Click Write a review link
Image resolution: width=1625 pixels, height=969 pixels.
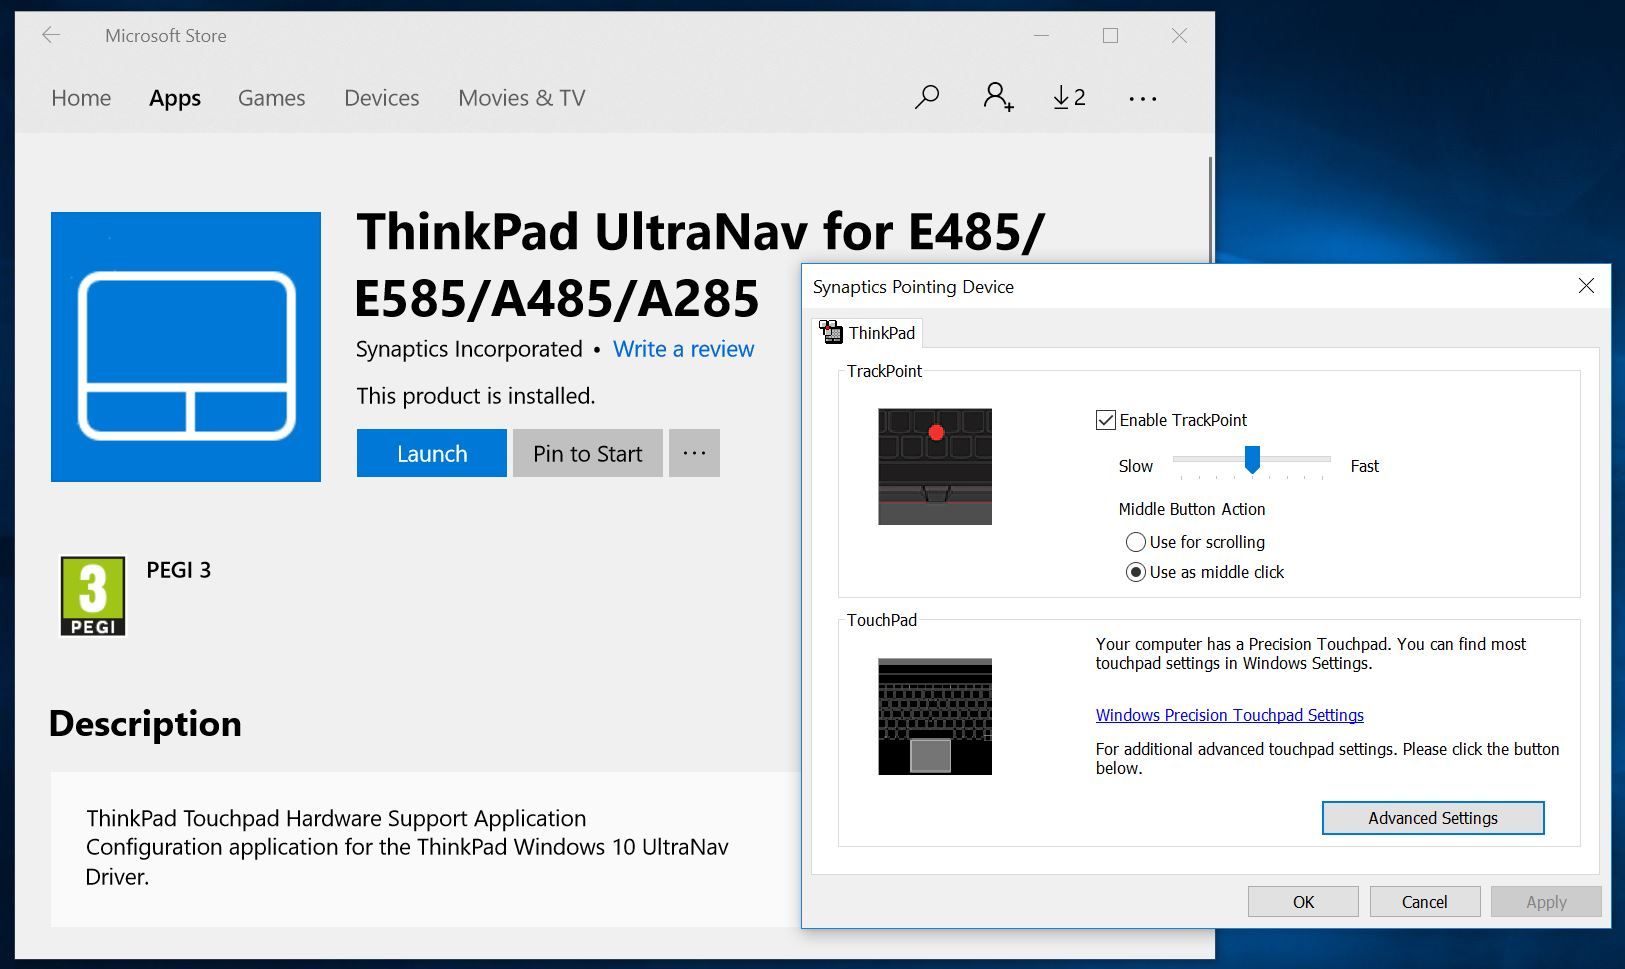[683, 349]
